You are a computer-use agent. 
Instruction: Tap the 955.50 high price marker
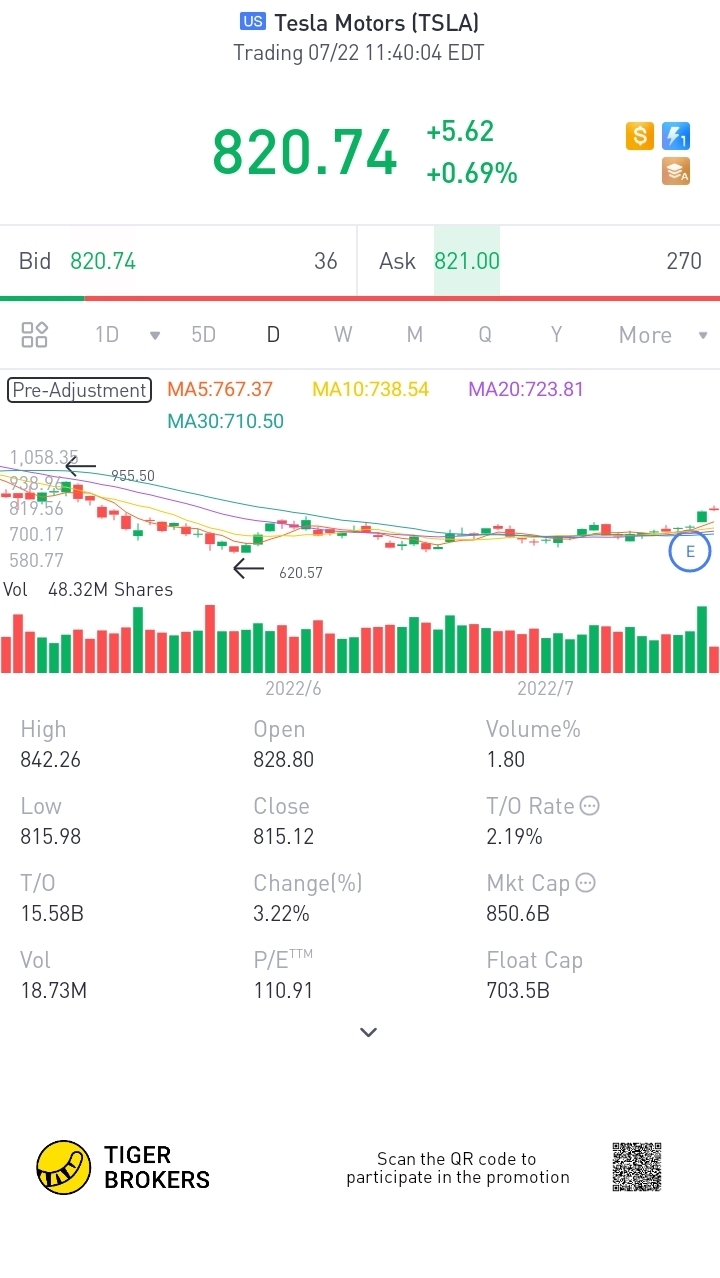tap(133, 476)
